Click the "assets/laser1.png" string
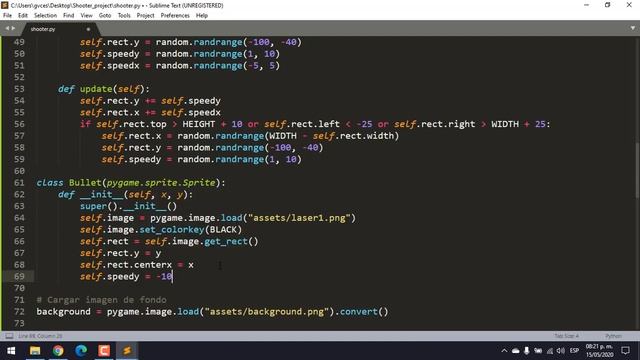 click(299, 218)
